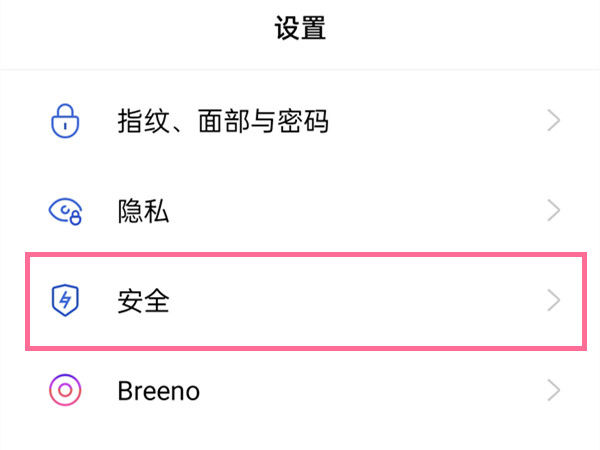The width and height of the screenshot is (600, 450).
Task: Choose the 安全 text label
Action: click(143, 301)
